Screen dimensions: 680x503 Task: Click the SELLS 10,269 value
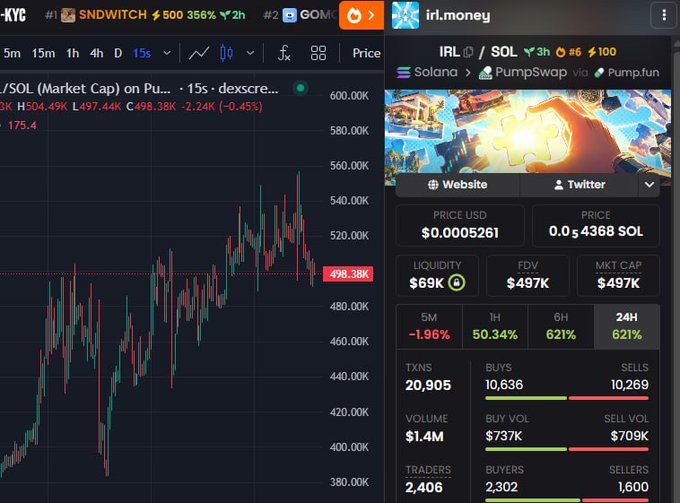pos(630,385)
